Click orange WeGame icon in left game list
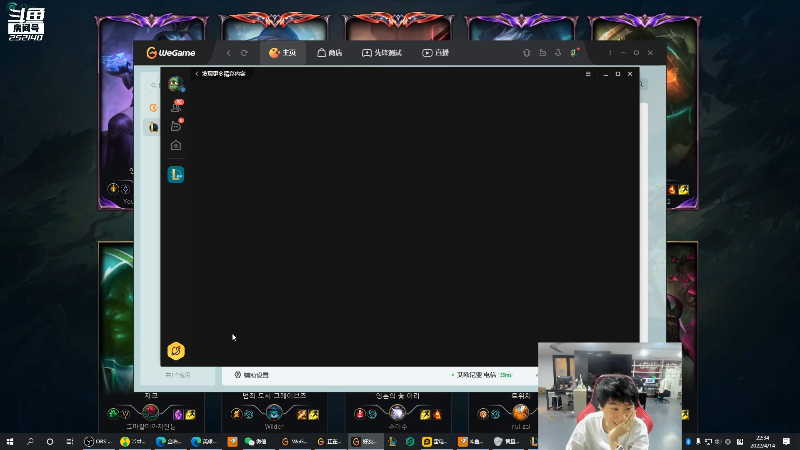Viewport: 800px width, 450px height. click(153, 108)
